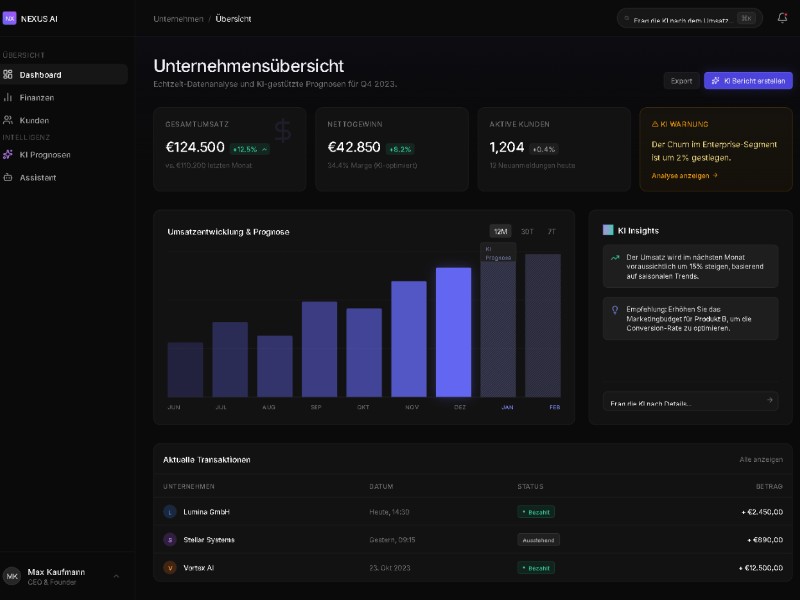Click the Lumina GmbH avatar icon
Image resolution: width=800 pixels, height=600 pixels.
170,512
